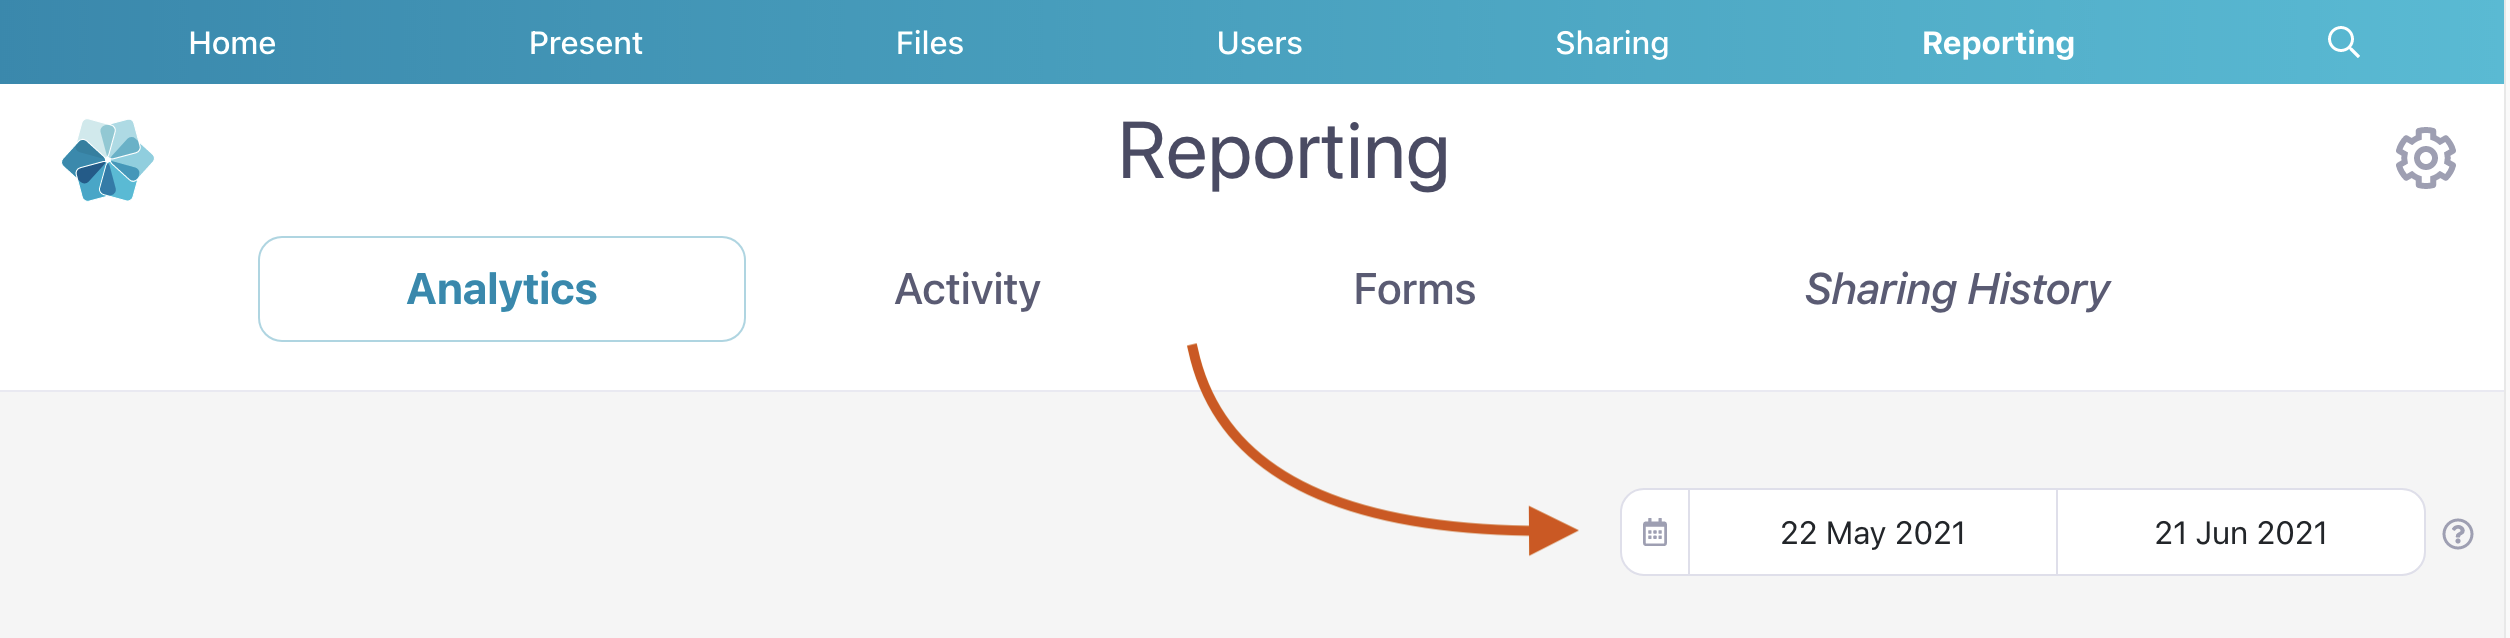Click the large Reporting page heading
Image resolution: width=2510 pixels, height=638 pixels.
[1283, 152]
